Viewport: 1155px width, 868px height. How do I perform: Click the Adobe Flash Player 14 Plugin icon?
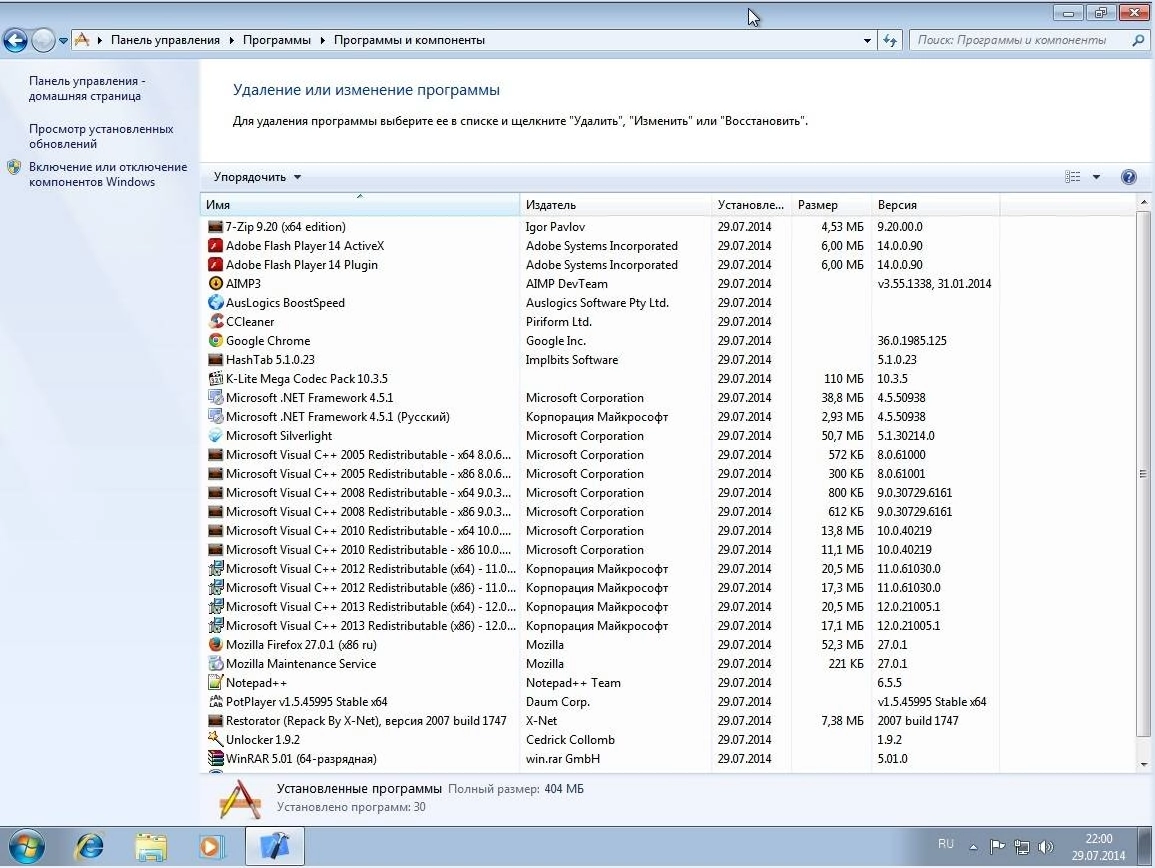[x=215, y=265]
